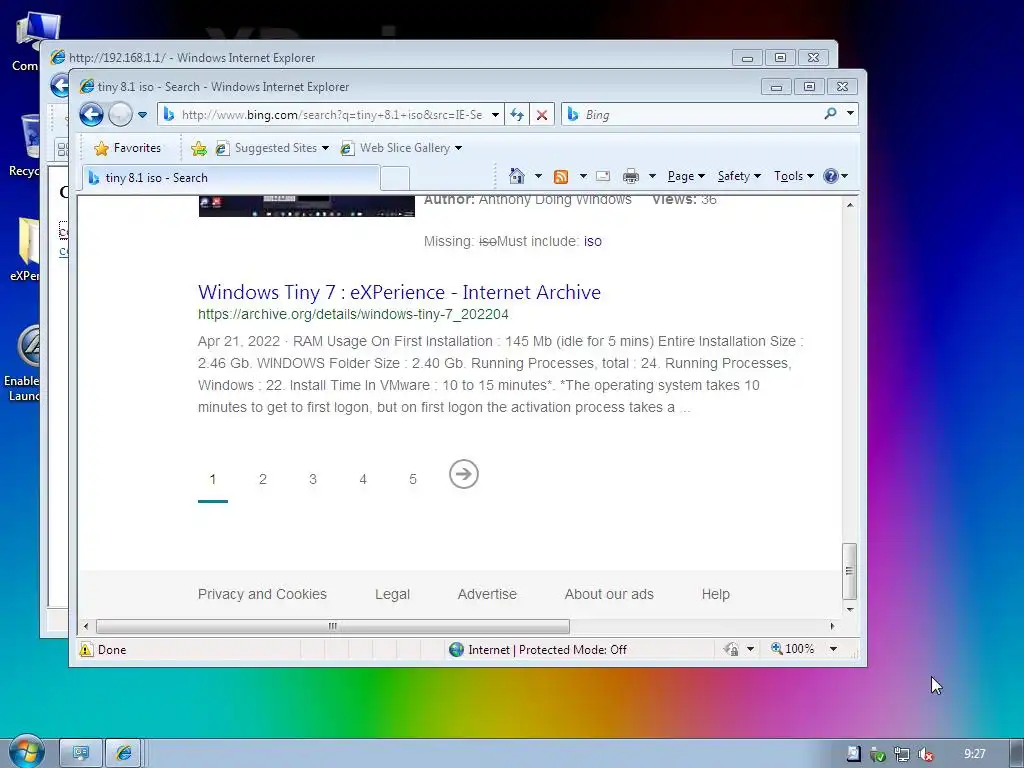
Task: Open Web Slice Gallery dropdown
Action: 401,148
